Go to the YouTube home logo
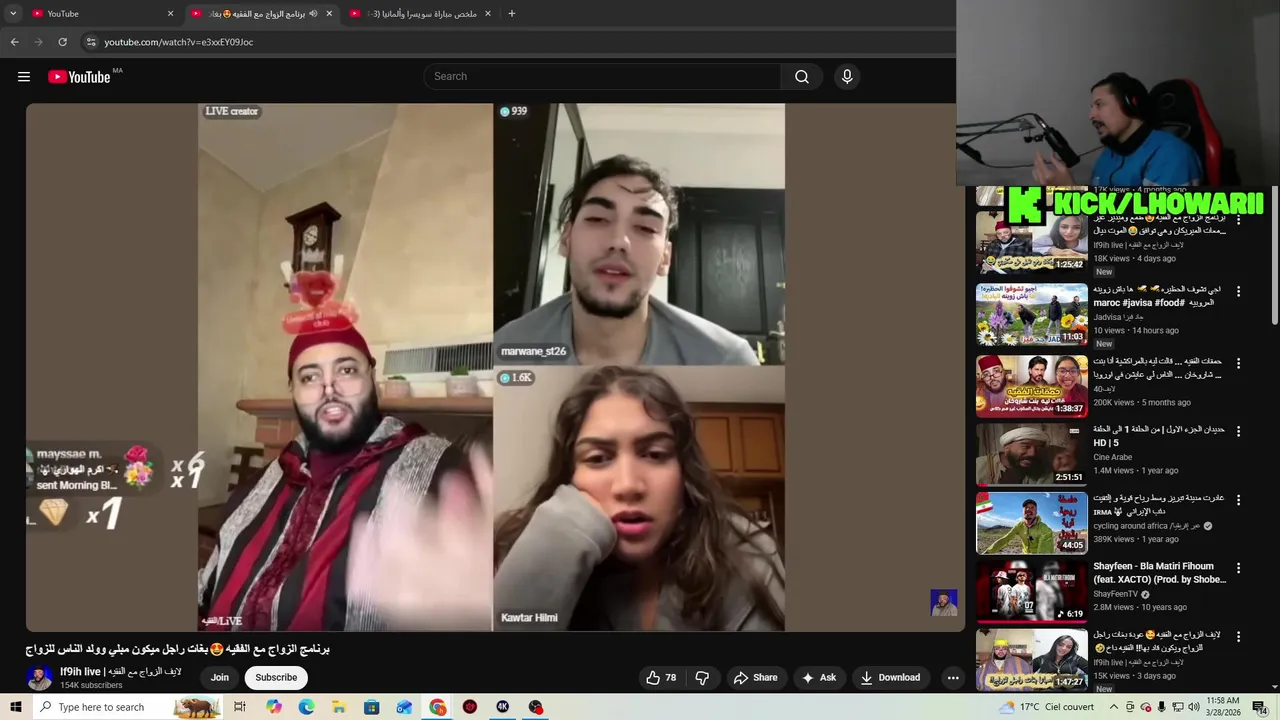The width and height of the screenshot is (1280, 720). pyautogui.click(x=79, y=77)
